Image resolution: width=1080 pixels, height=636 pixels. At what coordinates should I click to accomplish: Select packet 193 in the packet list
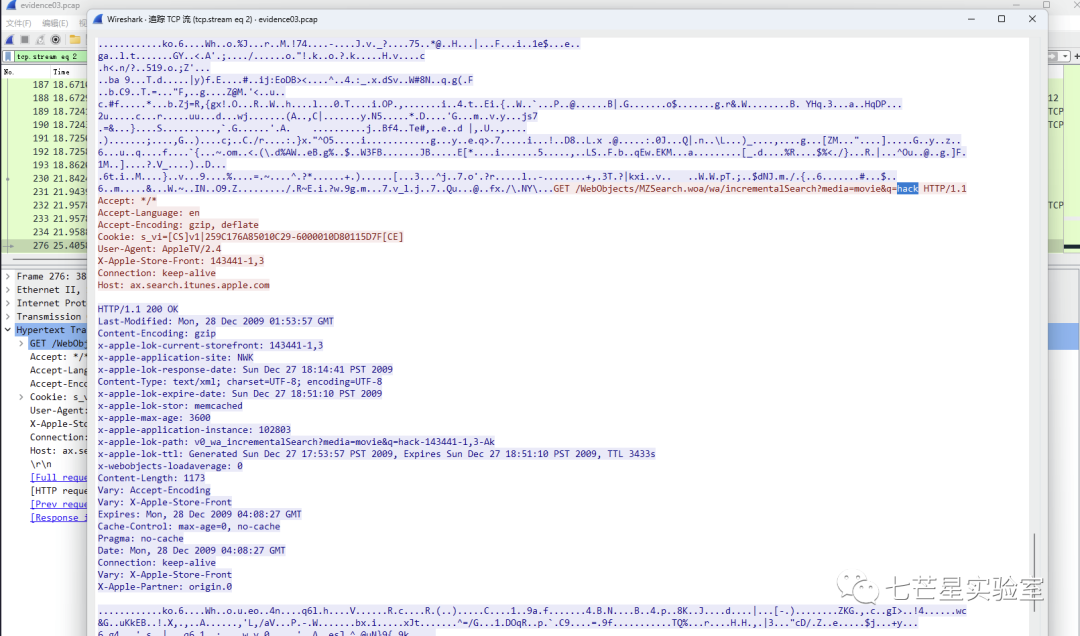click(45, 165)
